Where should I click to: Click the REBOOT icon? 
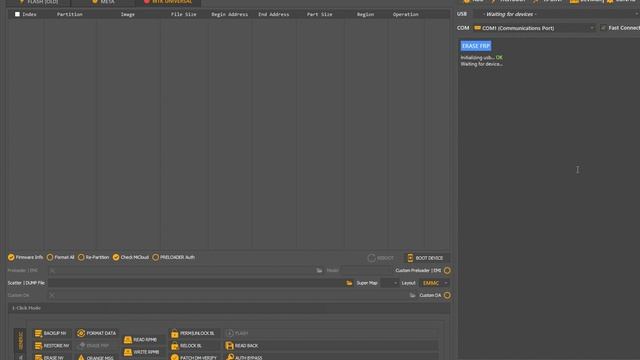click(371, 258)
